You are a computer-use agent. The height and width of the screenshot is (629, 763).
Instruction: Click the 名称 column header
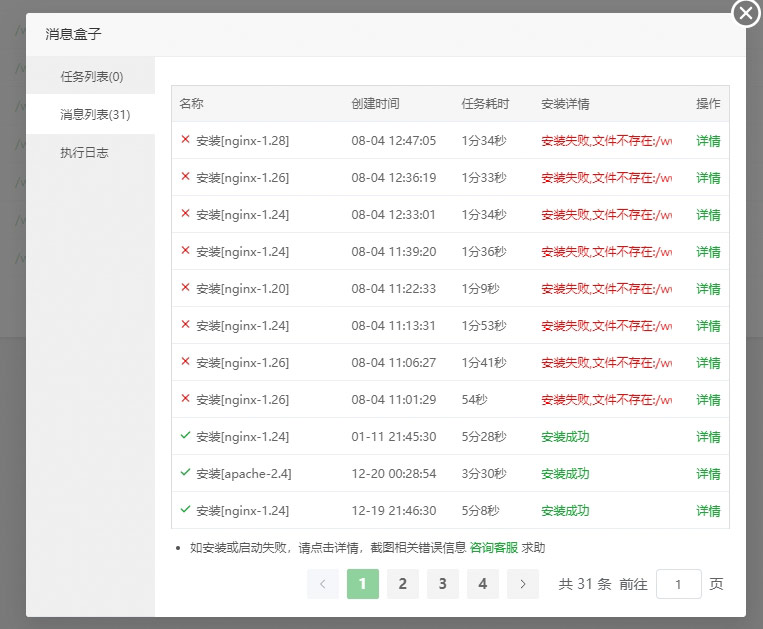click(x=191, y=104)
